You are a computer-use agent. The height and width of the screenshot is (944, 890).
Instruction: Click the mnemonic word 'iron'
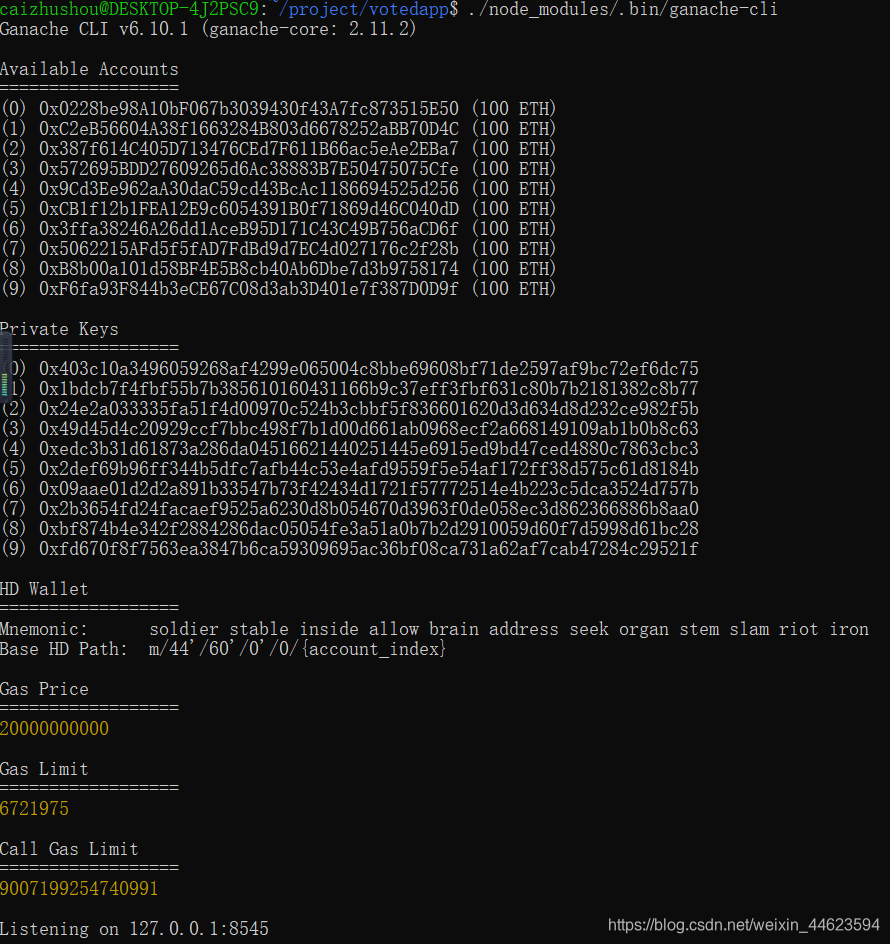[849, 629]
